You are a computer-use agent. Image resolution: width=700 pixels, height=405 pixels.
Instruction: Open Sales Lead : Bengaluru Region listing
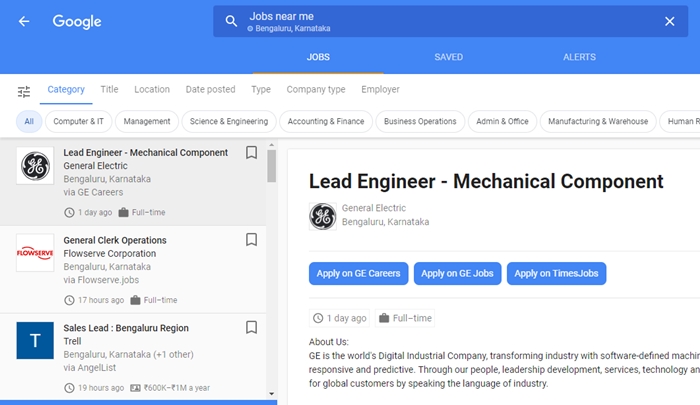pos(126,328)
